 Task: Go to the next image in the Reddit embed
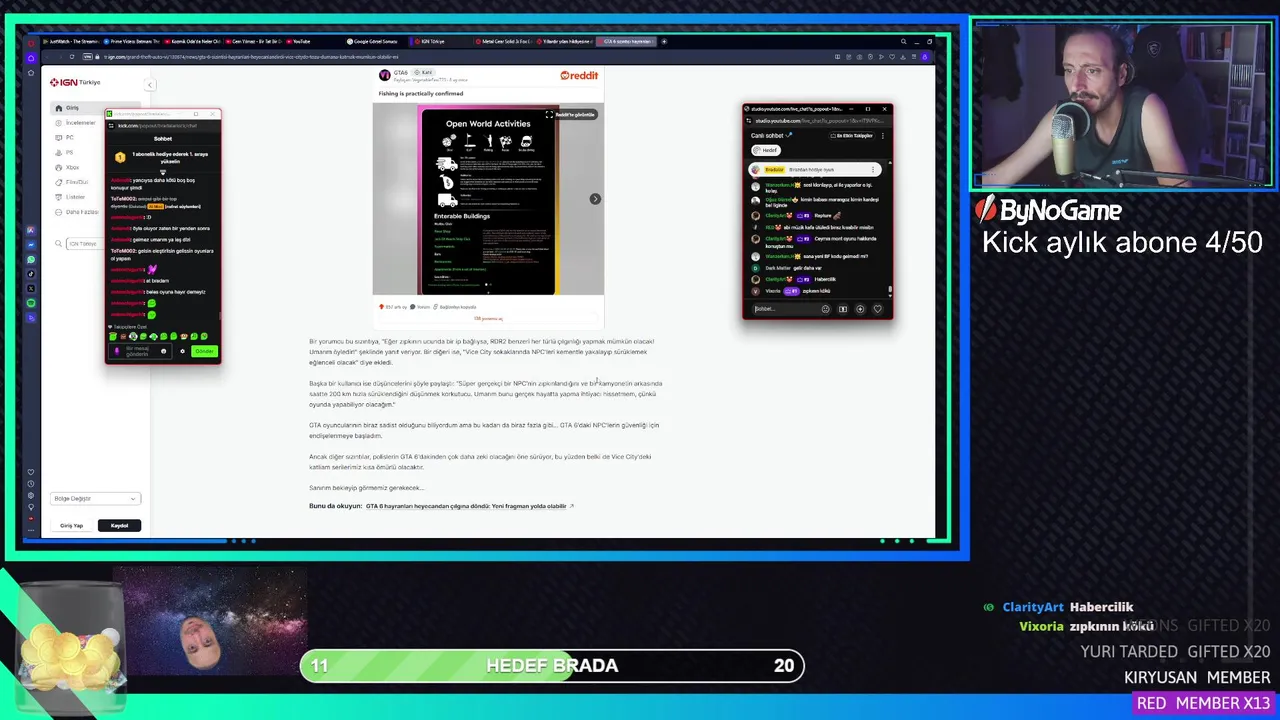(595, 199)
